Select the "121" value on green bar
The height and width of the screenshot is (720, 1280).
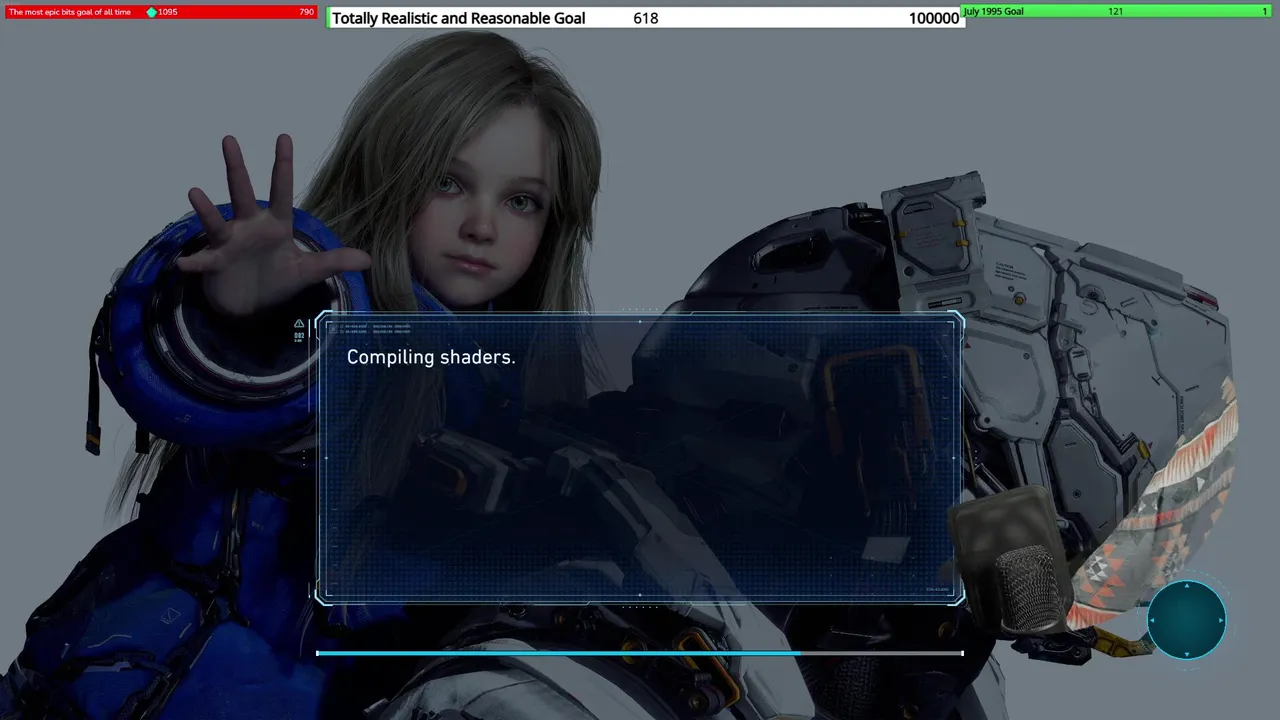(x=1116, y=11)
